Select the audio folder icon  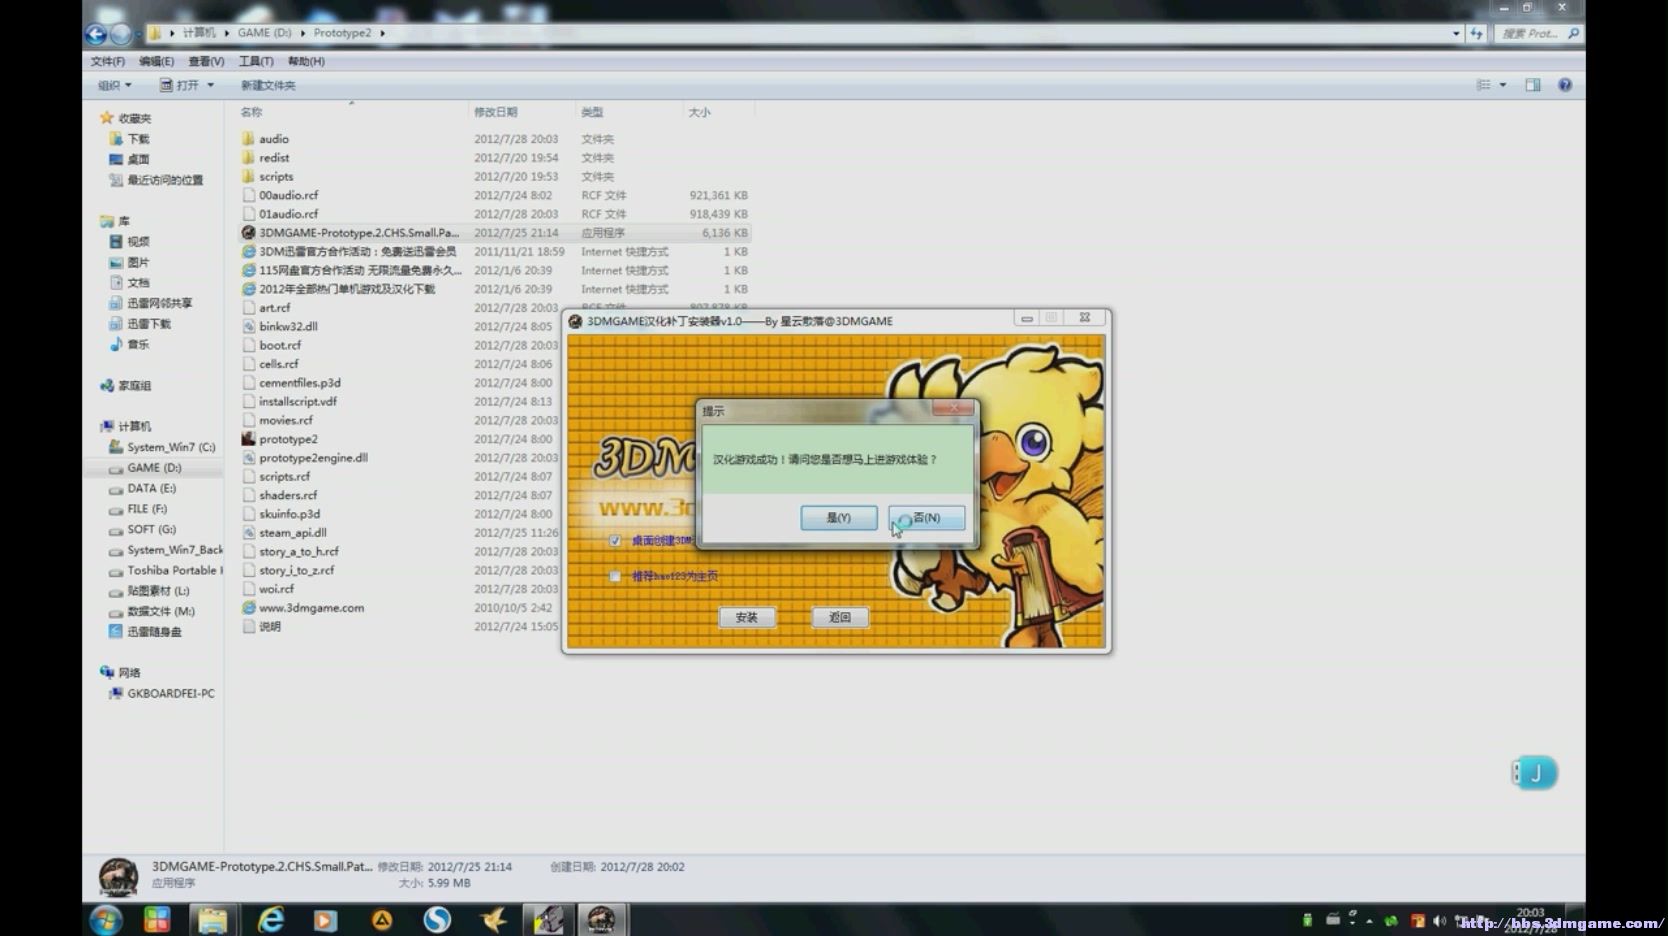248,139
